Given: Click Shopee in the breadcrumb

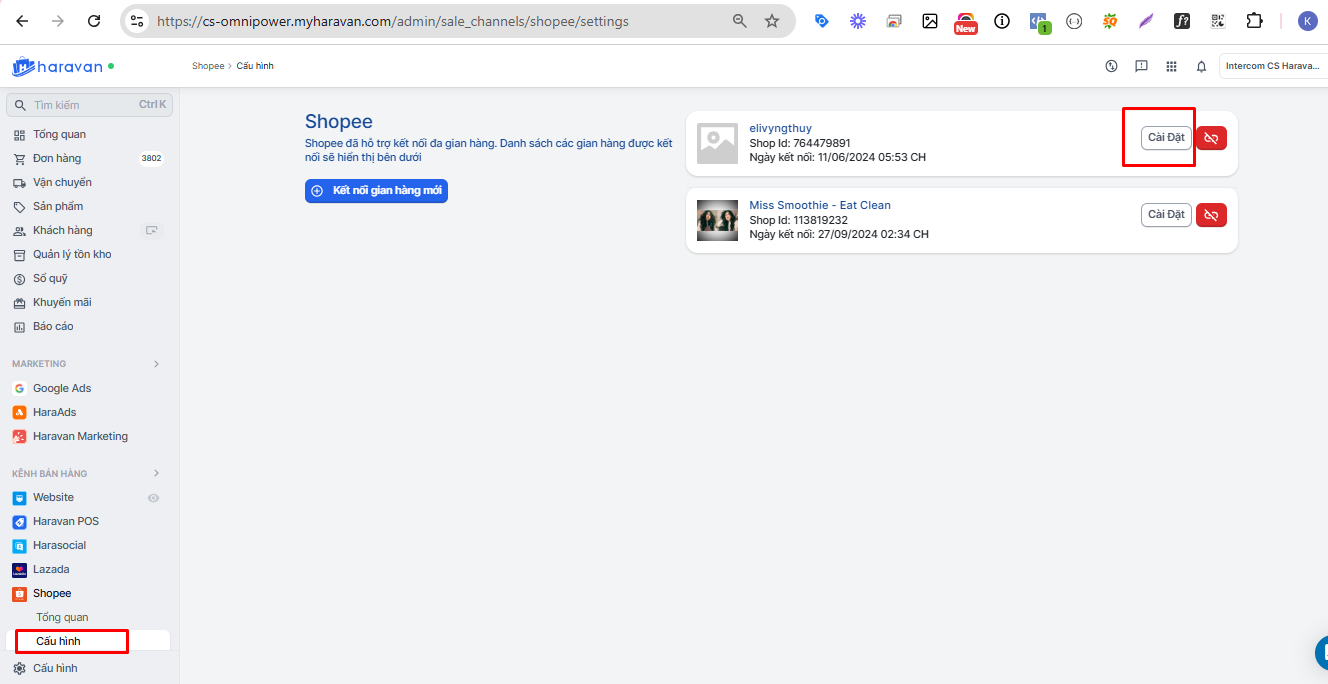Looking at the screenshot, I should pos(208,66).
